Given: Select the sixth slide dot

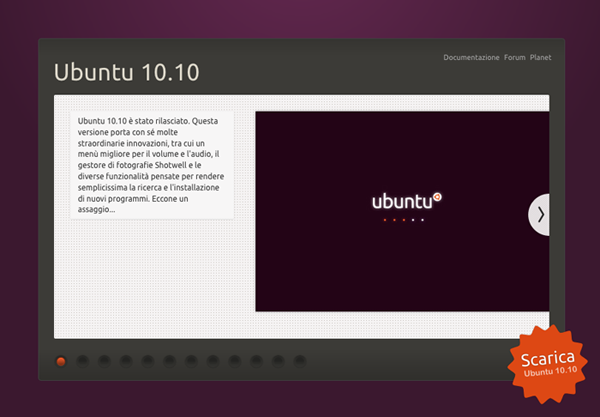Looking at the screenshot, I should tap(170, 361).
